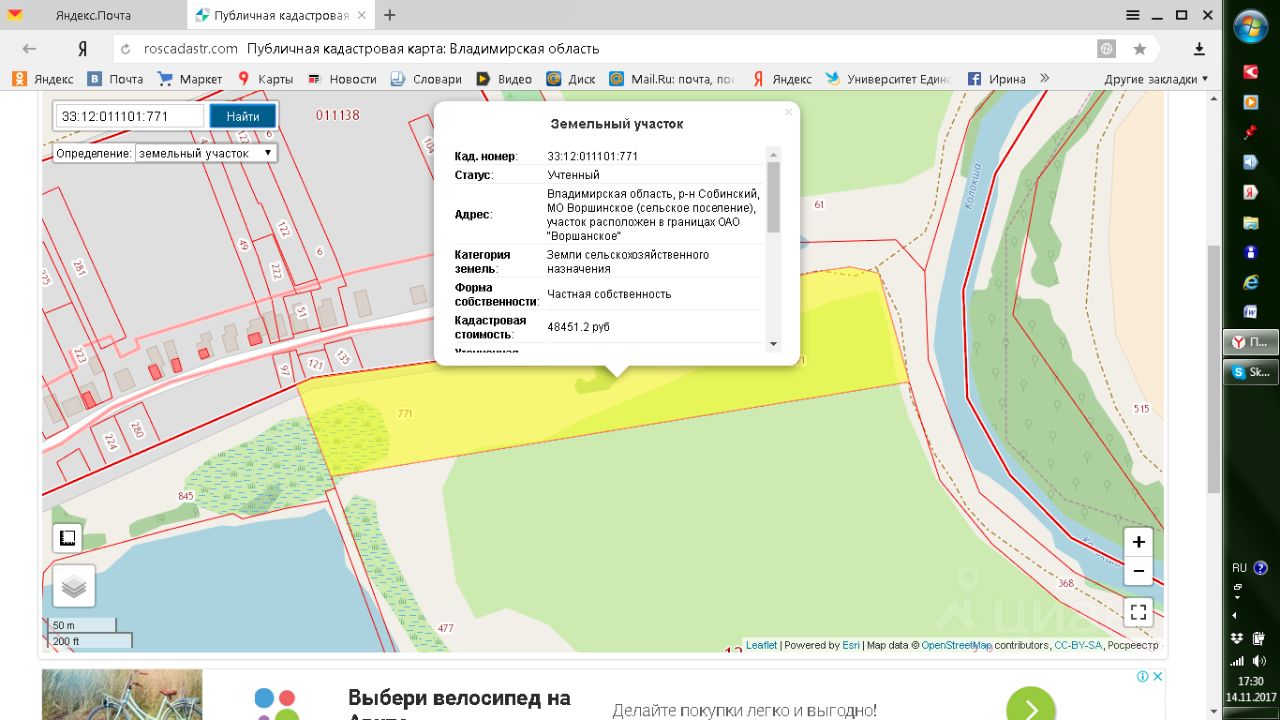Open browser downloads
The image size is (1280, 720).
click(x=1199, y=49)
